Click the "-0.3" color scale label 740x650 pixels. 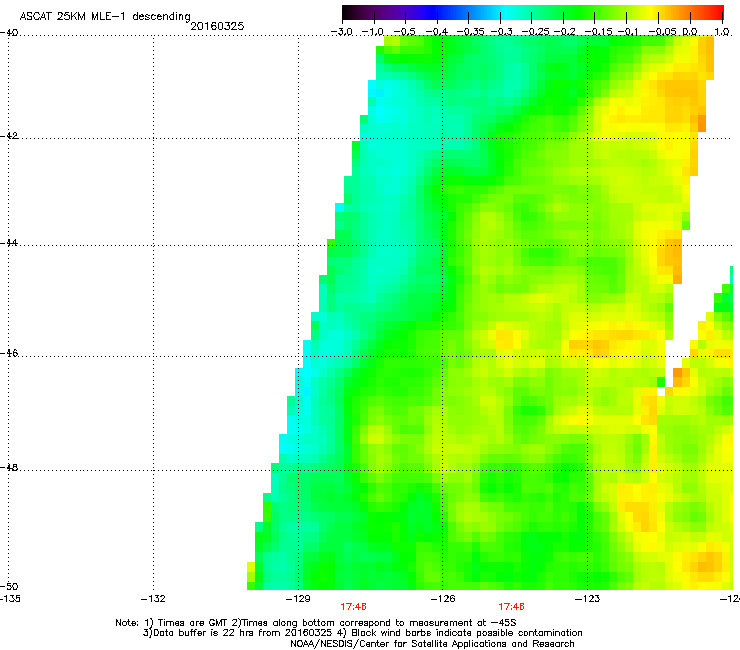click(x=501, y=32)
